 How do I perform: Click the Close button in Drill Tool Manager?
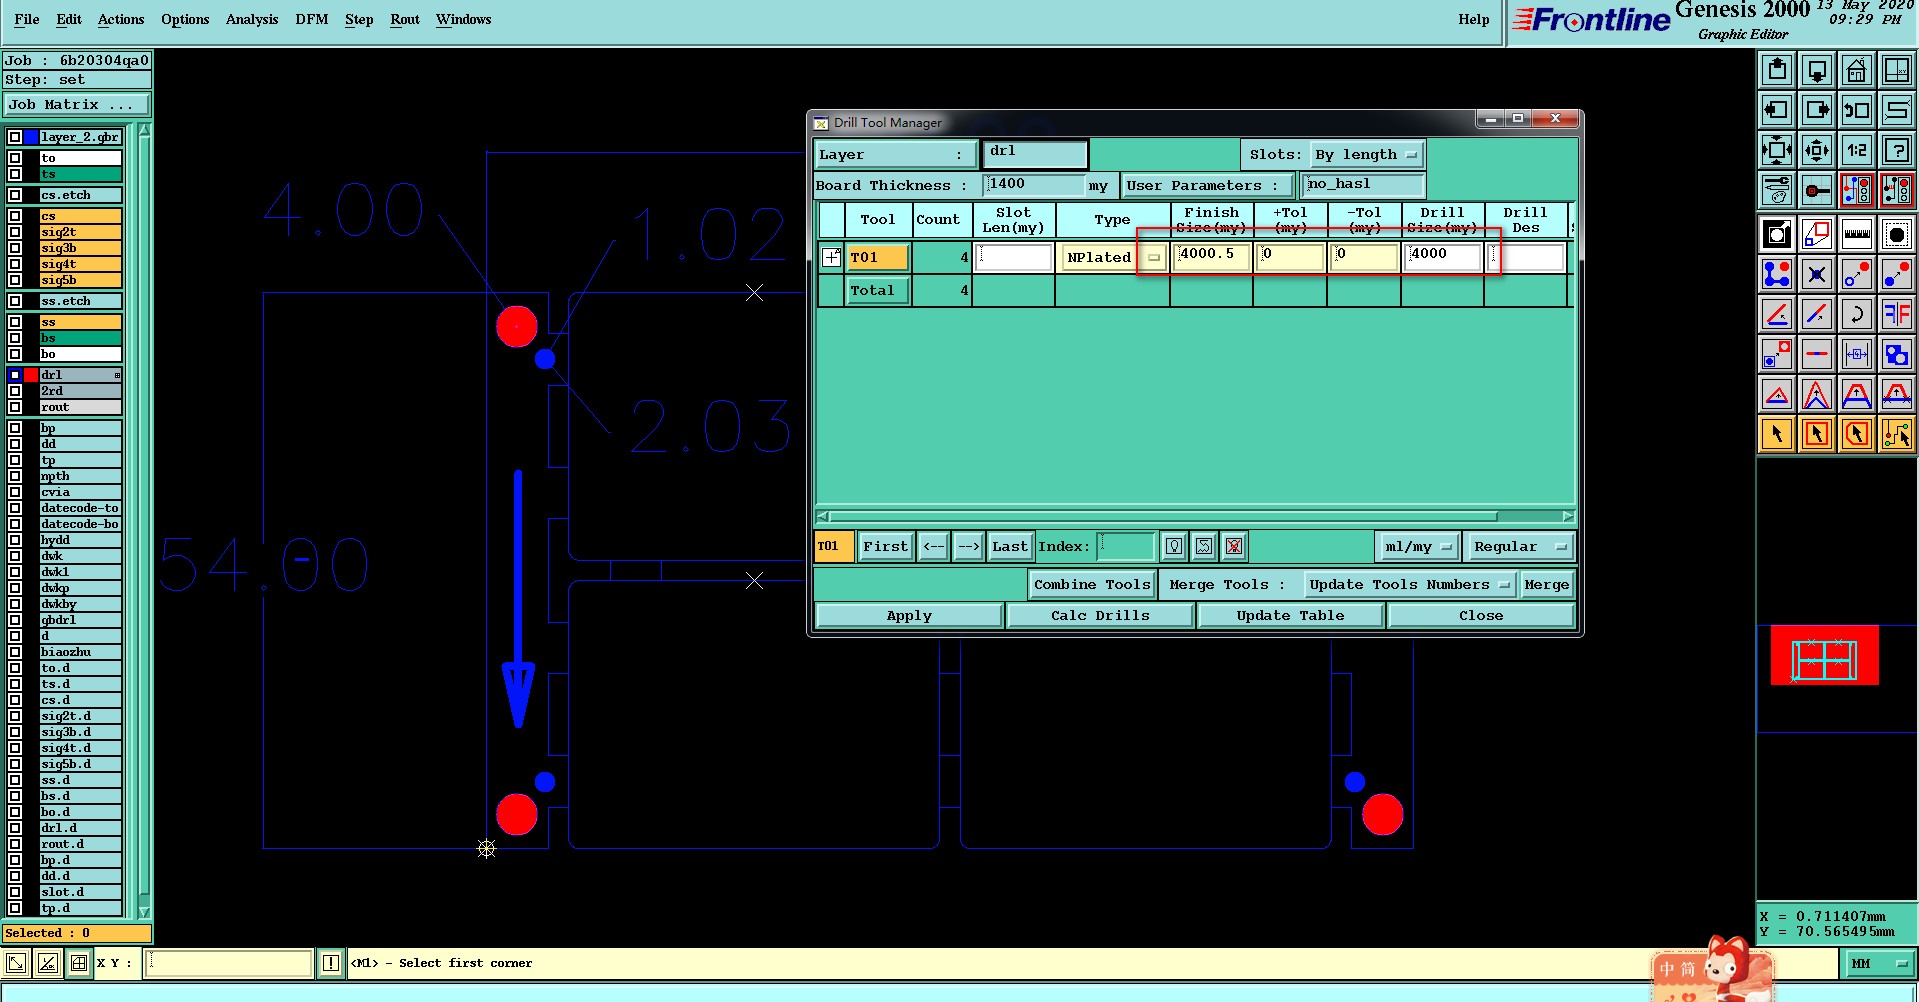click(x=1481, y=615)
